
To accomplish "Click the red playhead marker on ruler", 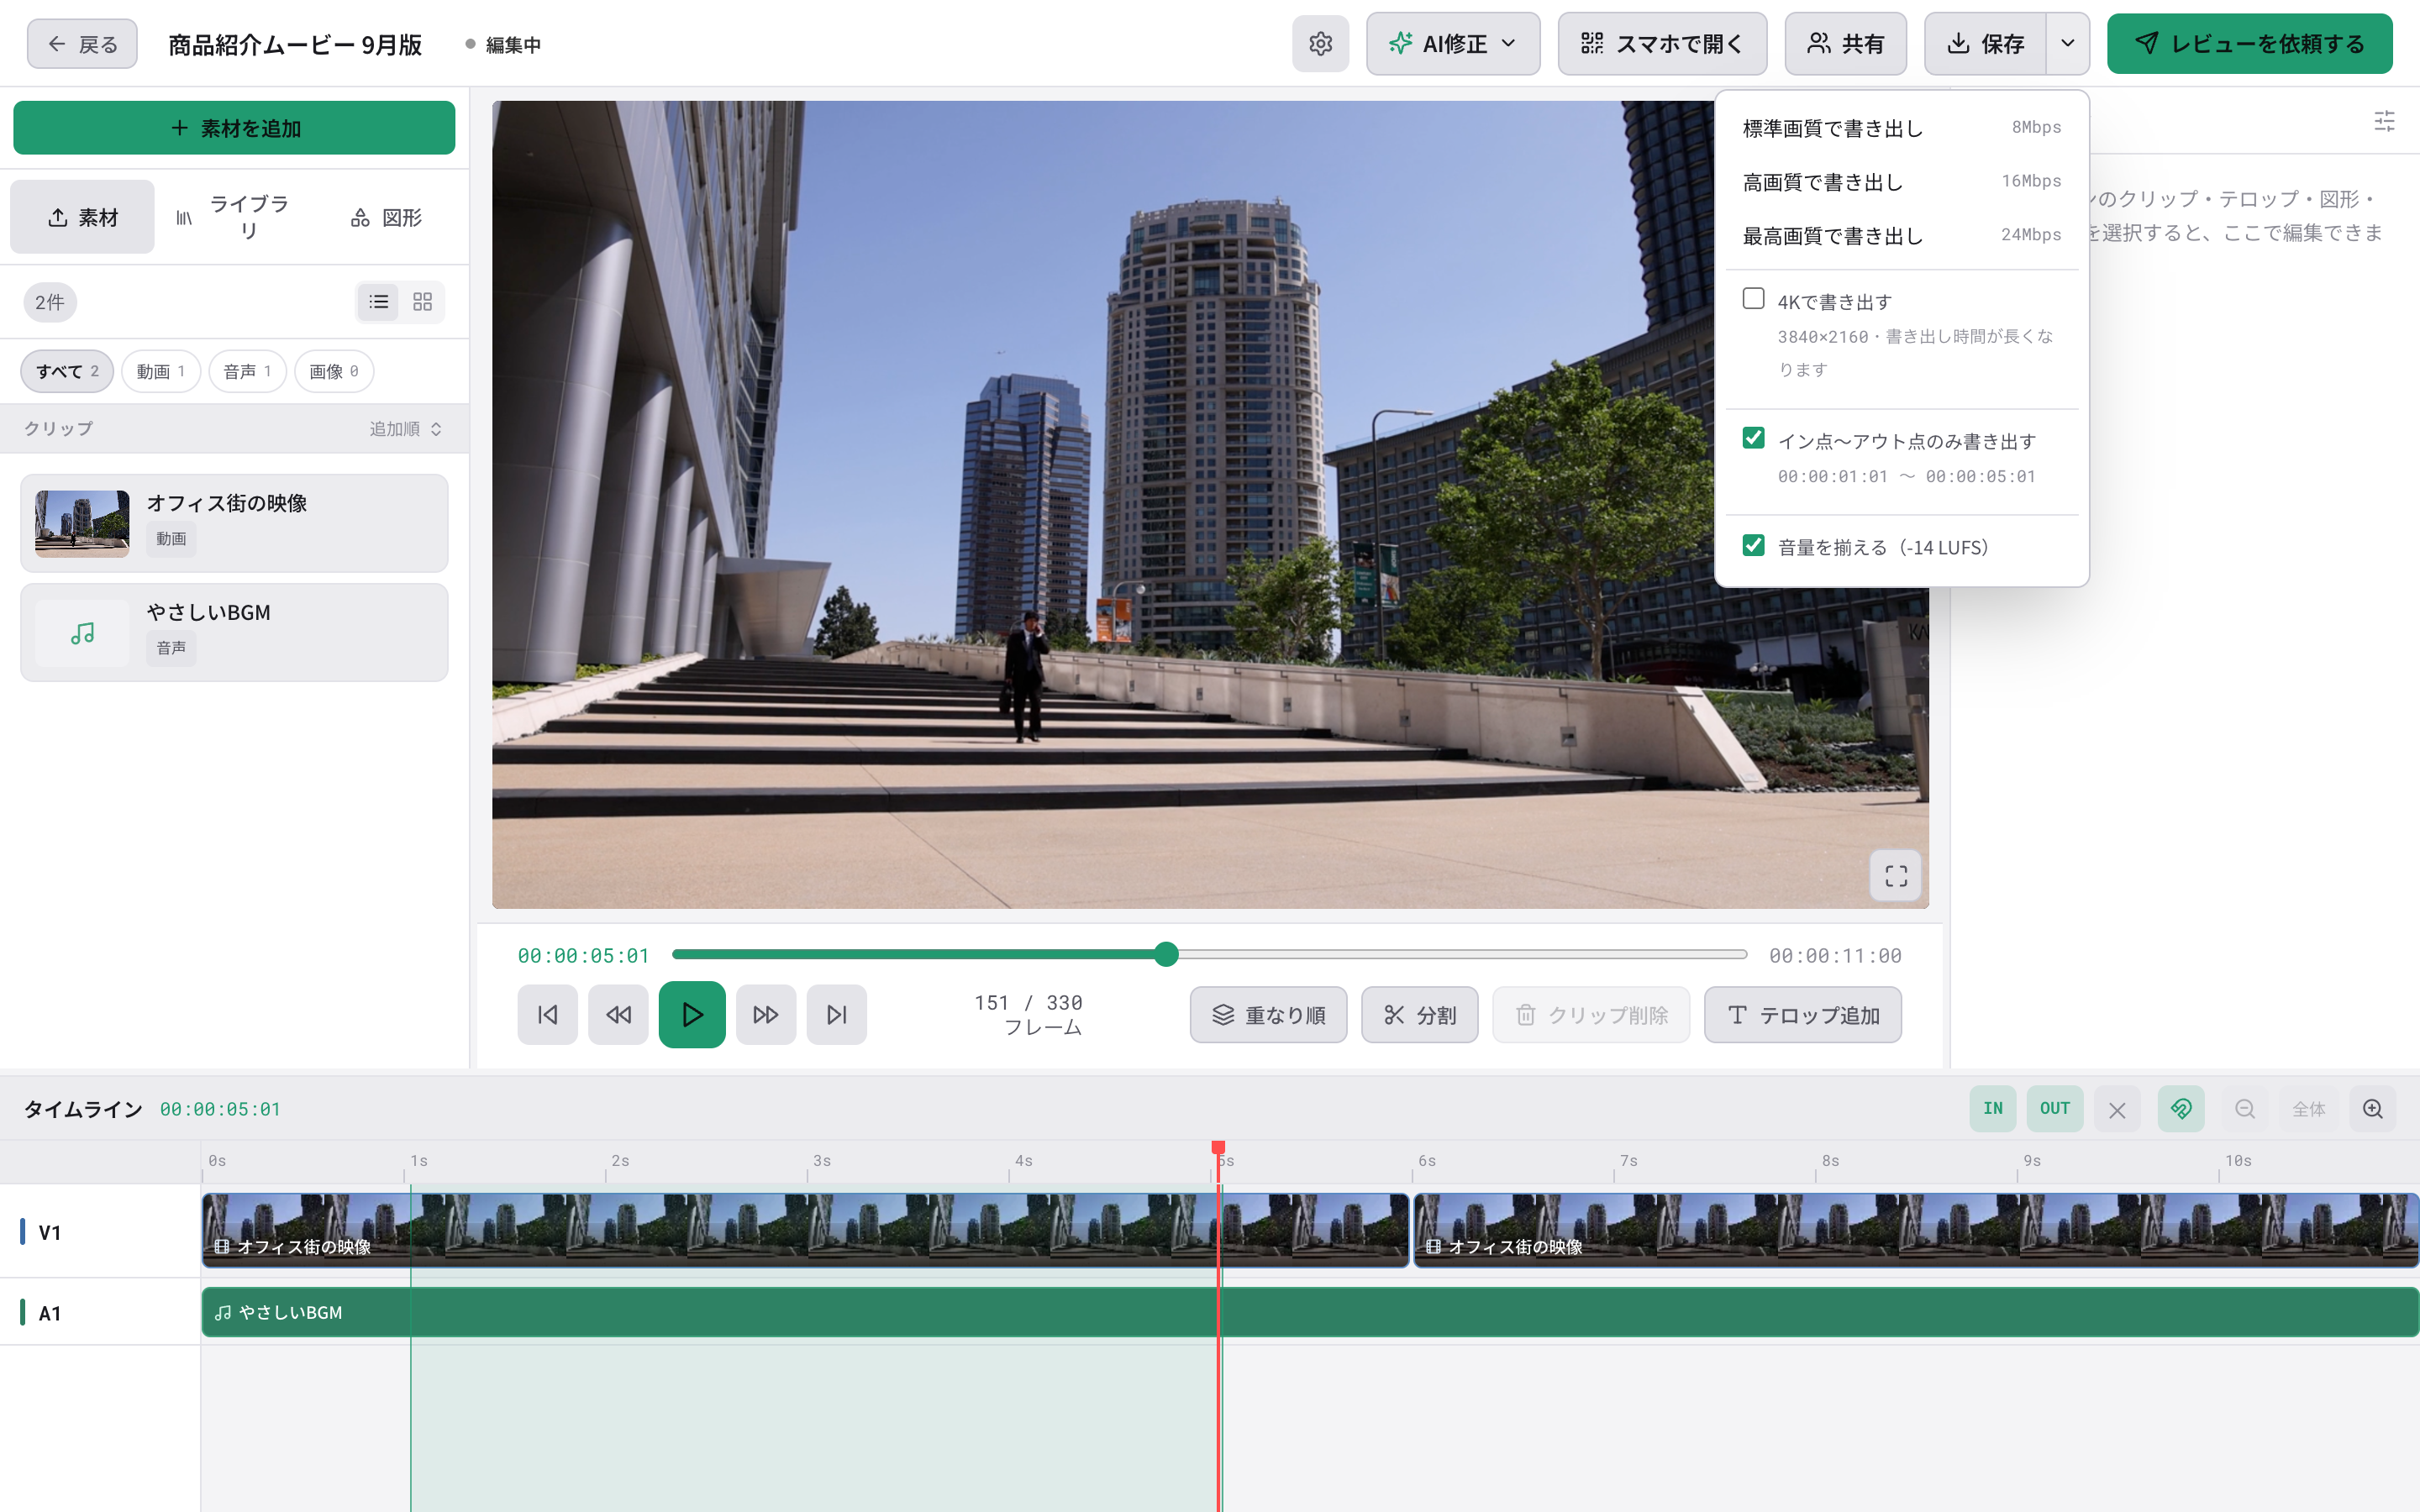I will click(1218, 1148).
